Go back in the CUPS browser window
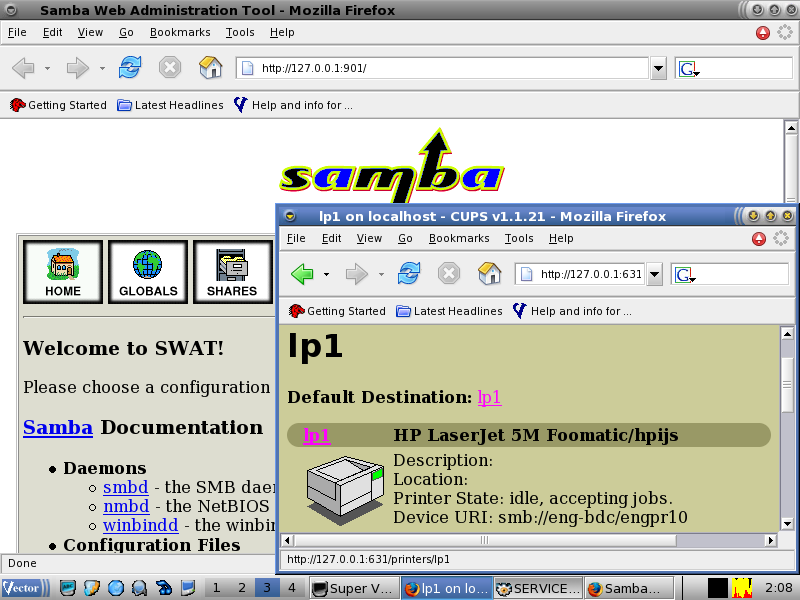Screen dimensions: 800x600 pyautogui.click(x=302, y=274)
